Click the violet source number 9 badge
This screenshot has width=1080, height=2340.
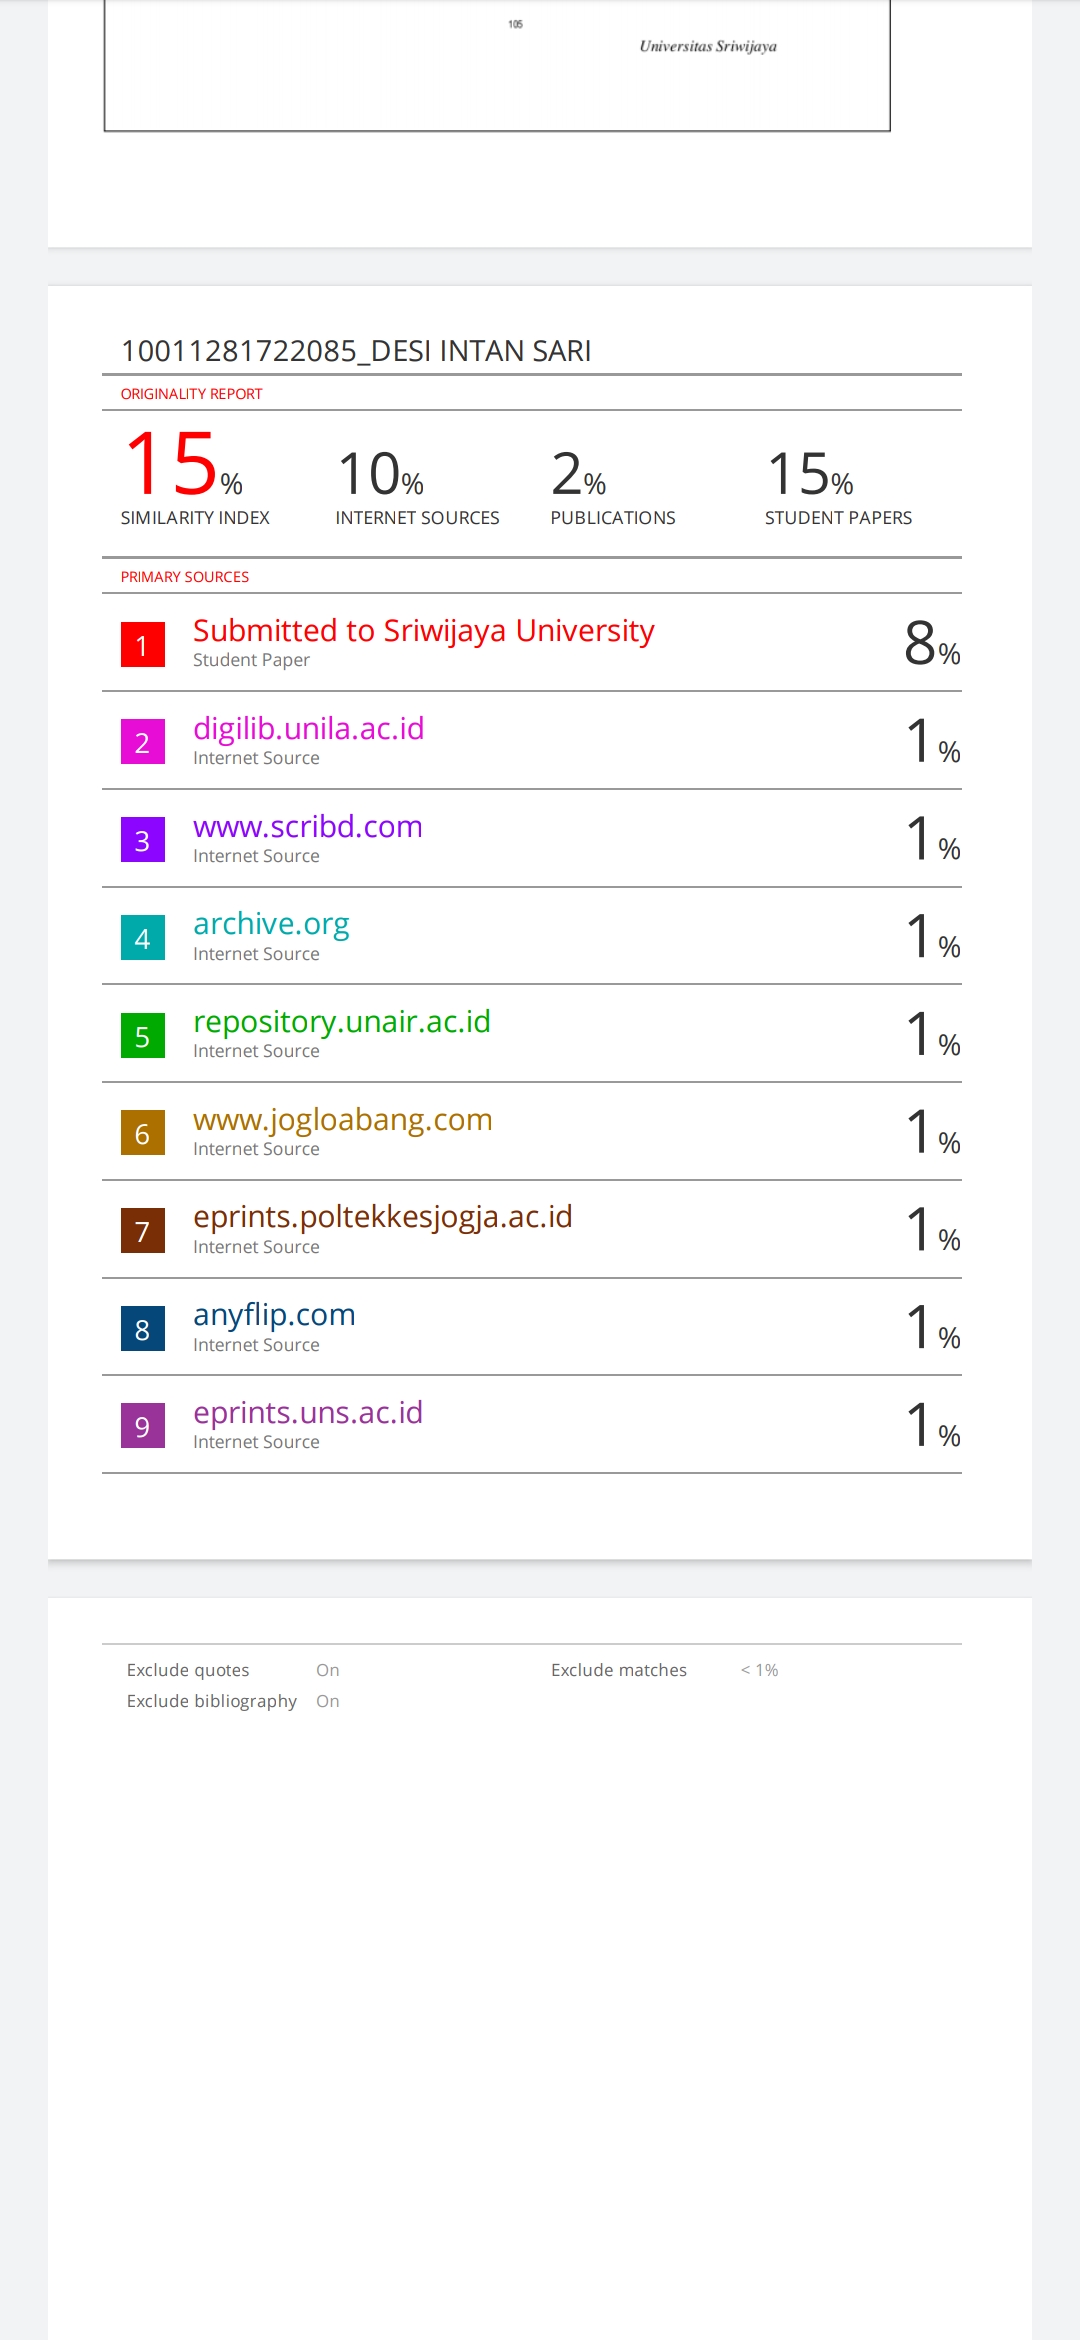click(x=143, y=1426)
